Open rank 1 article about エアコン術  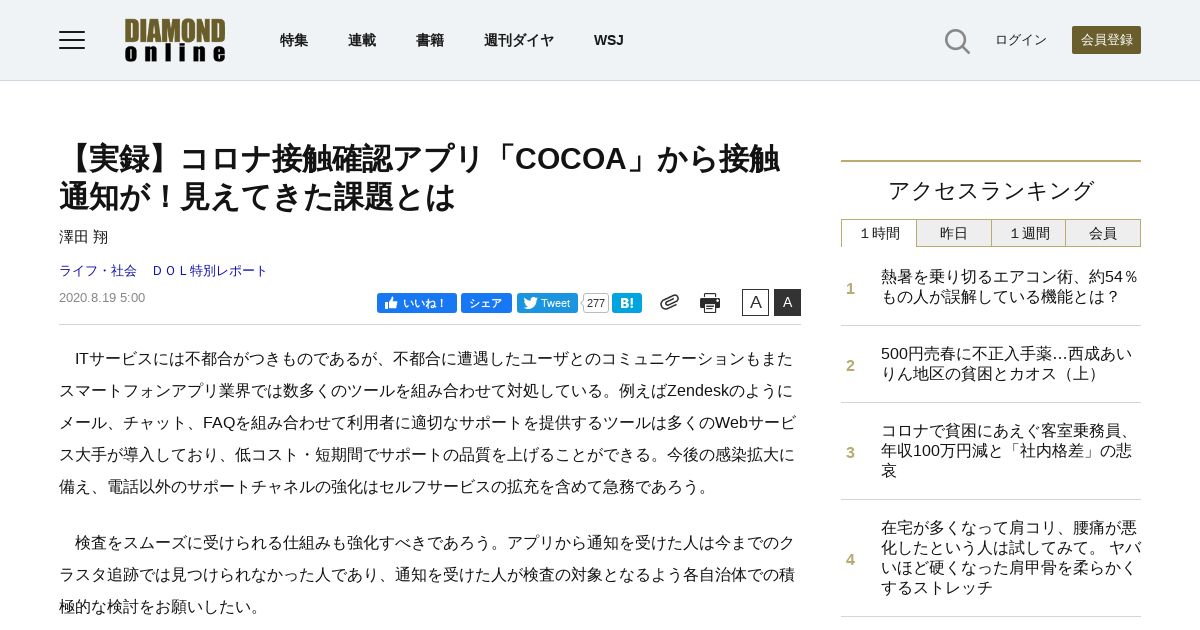pyautogui.click(x=1010, y=287)
